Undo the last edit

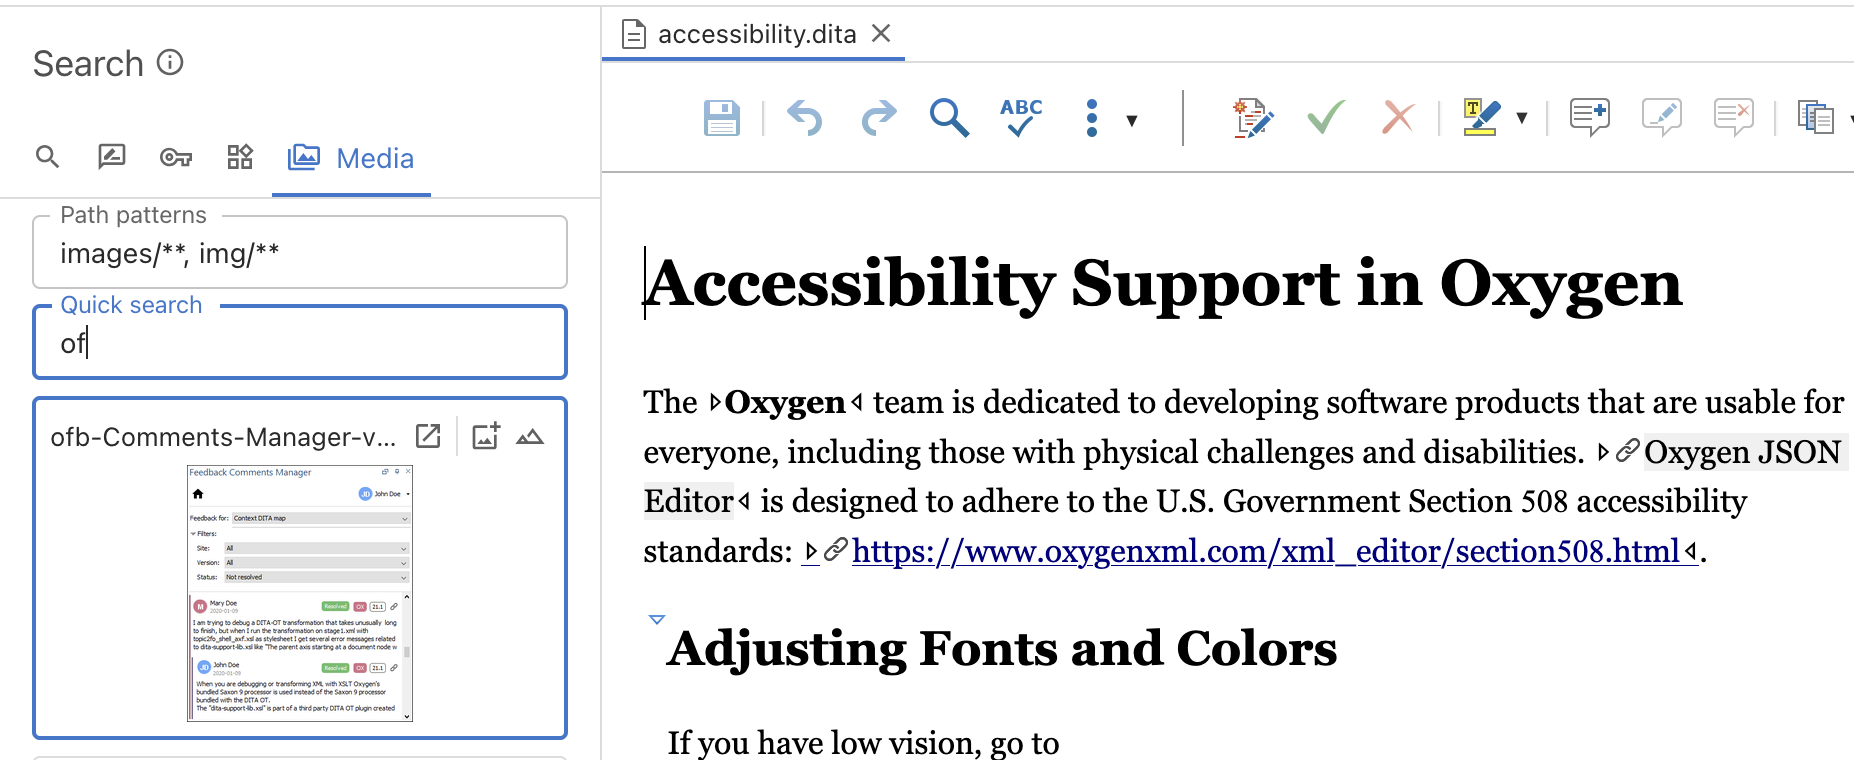click(804, 118)
